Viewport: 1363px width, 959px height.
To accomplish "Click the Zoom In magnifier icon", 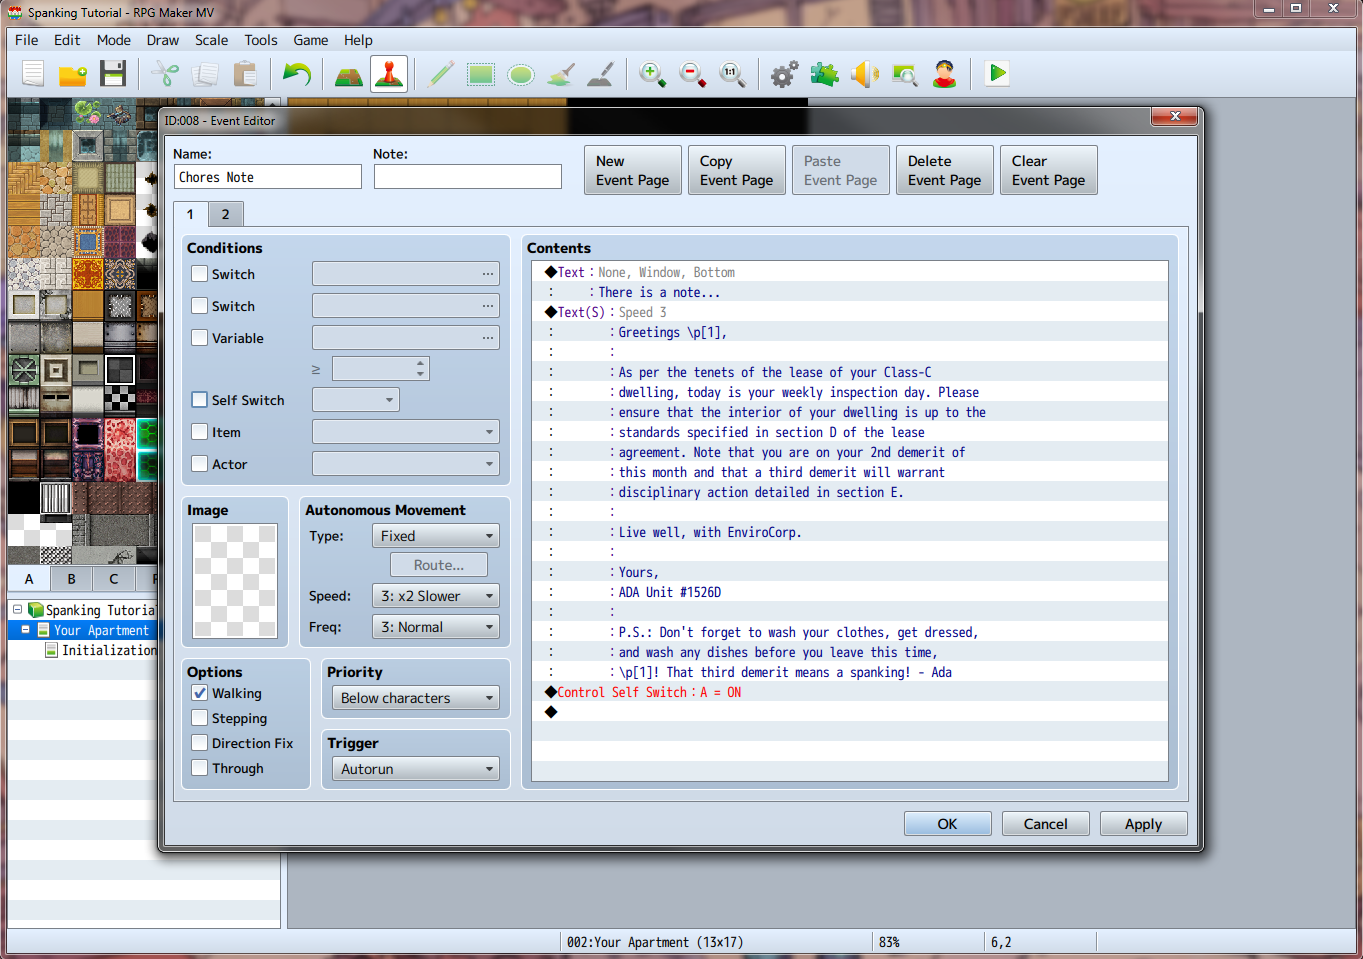I will (x=653, y=74).
